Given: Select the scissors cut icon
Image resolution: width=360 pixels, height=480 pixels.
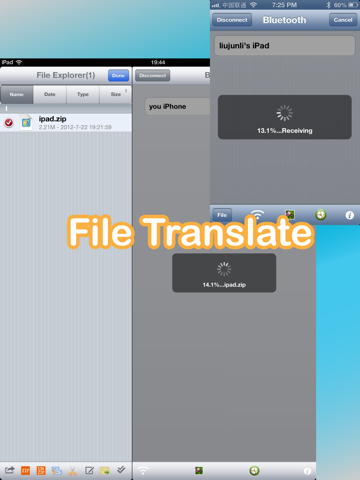Looking at the screenshot, I should (x=73, y=471).
